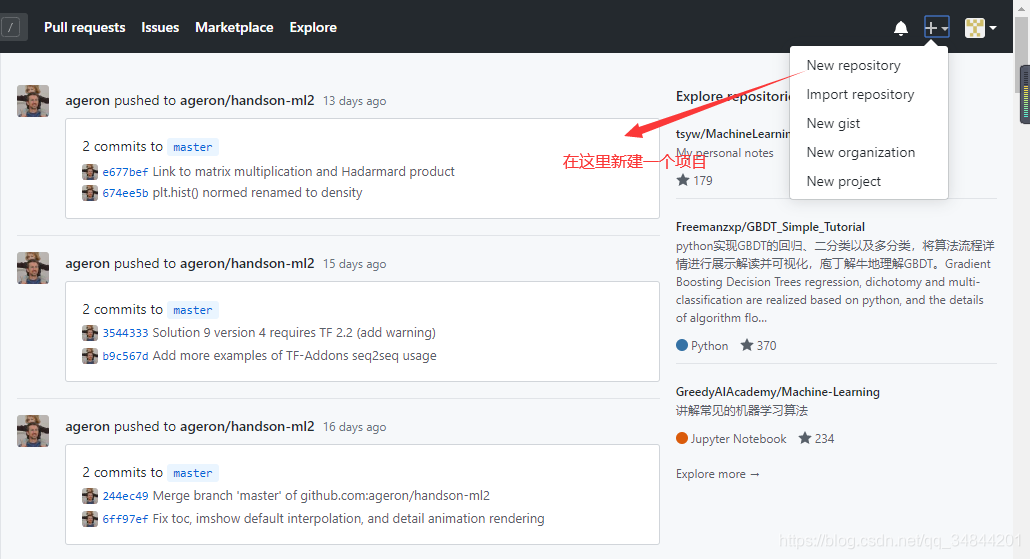This screenshot has width=1030, height=559.
Task: Open the master branch label, 13 days ago
Action: point(192,147)
